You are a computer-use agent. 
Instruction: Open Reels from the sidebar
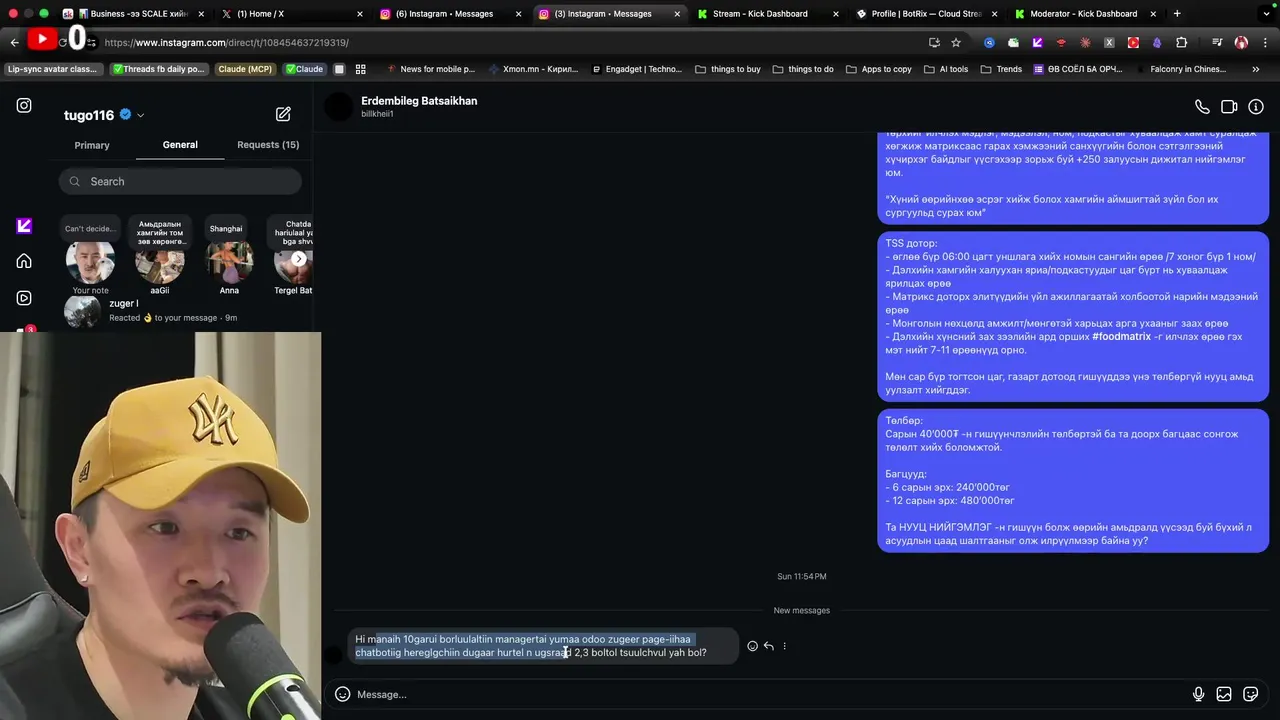24,298
